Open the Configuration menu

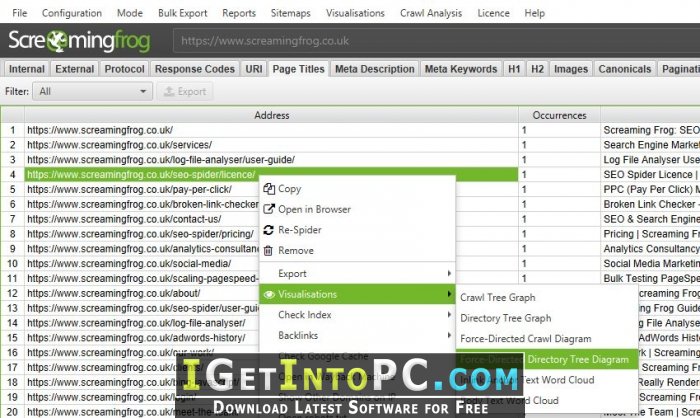point(72,13)
